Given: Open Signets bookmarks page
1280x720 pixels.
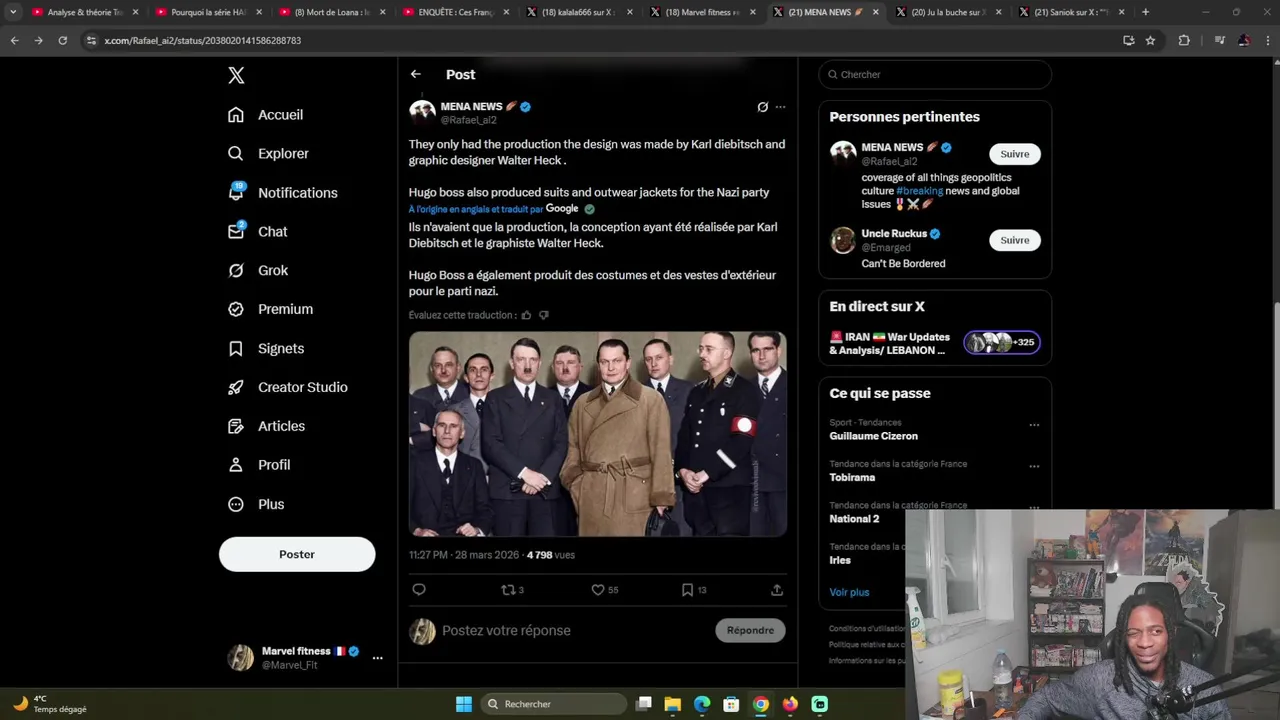Looking at the screenshot, I should tap(265, 348).
